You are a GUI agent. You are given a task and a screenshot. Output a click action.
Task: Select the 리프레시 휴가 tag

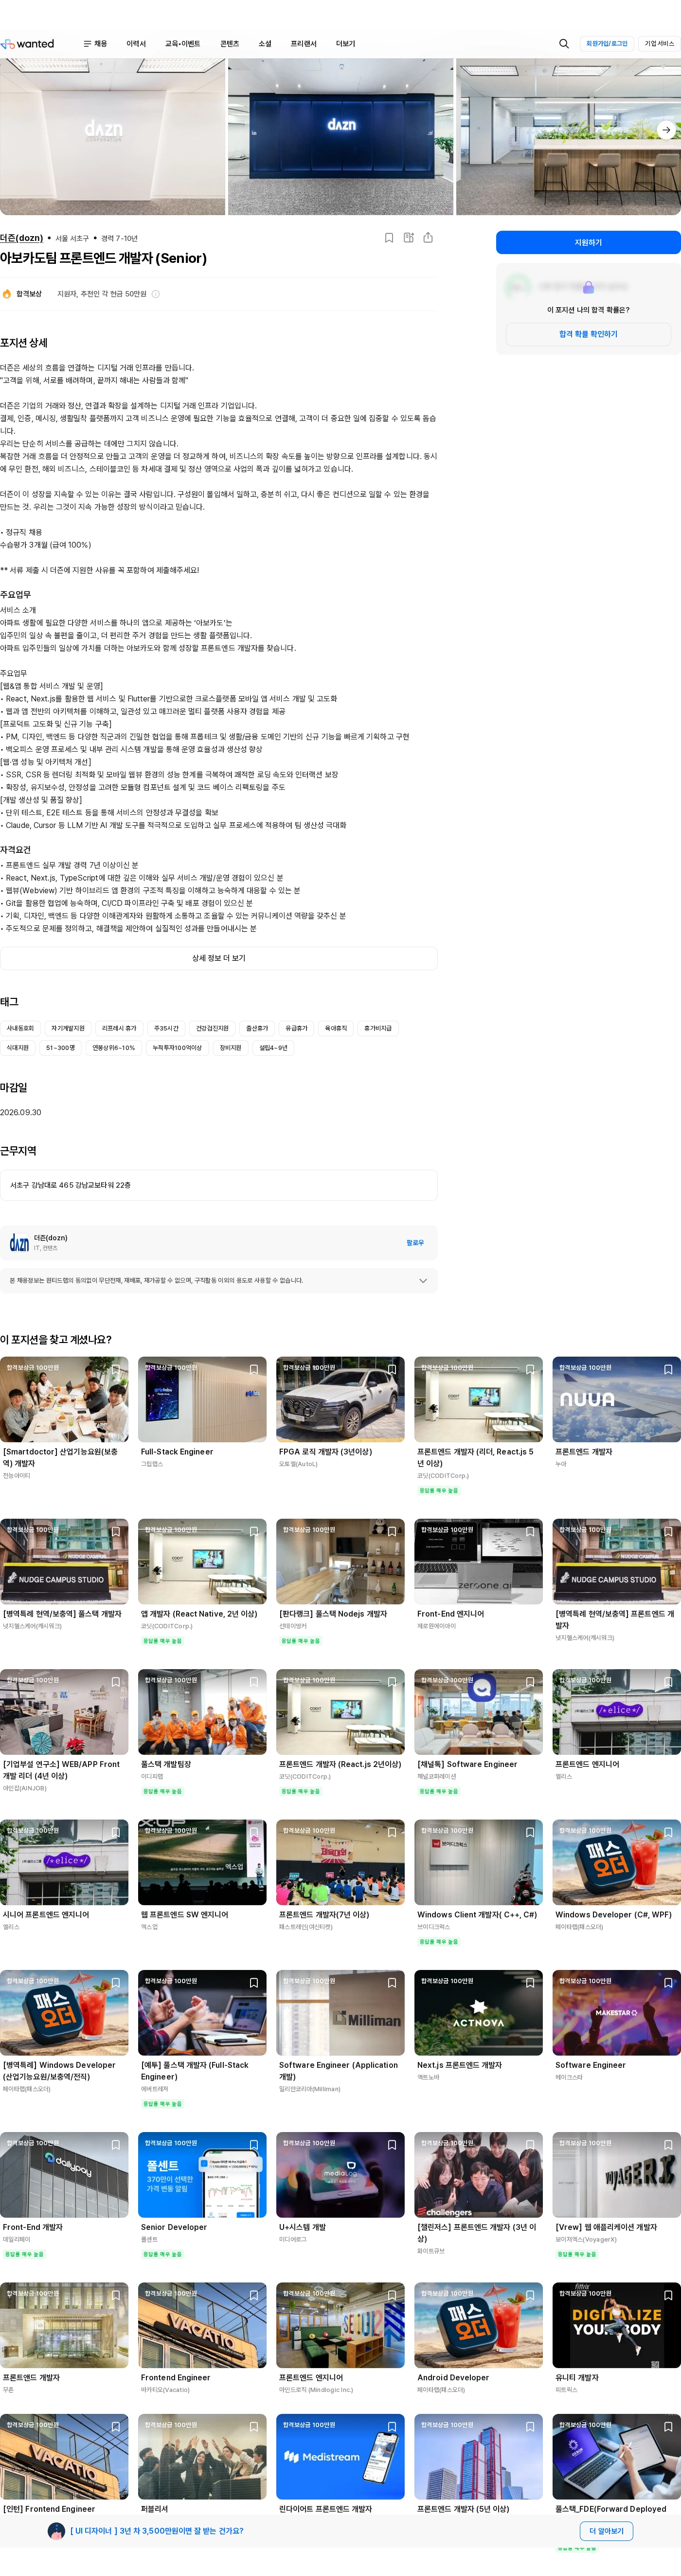click(119, 1028)
